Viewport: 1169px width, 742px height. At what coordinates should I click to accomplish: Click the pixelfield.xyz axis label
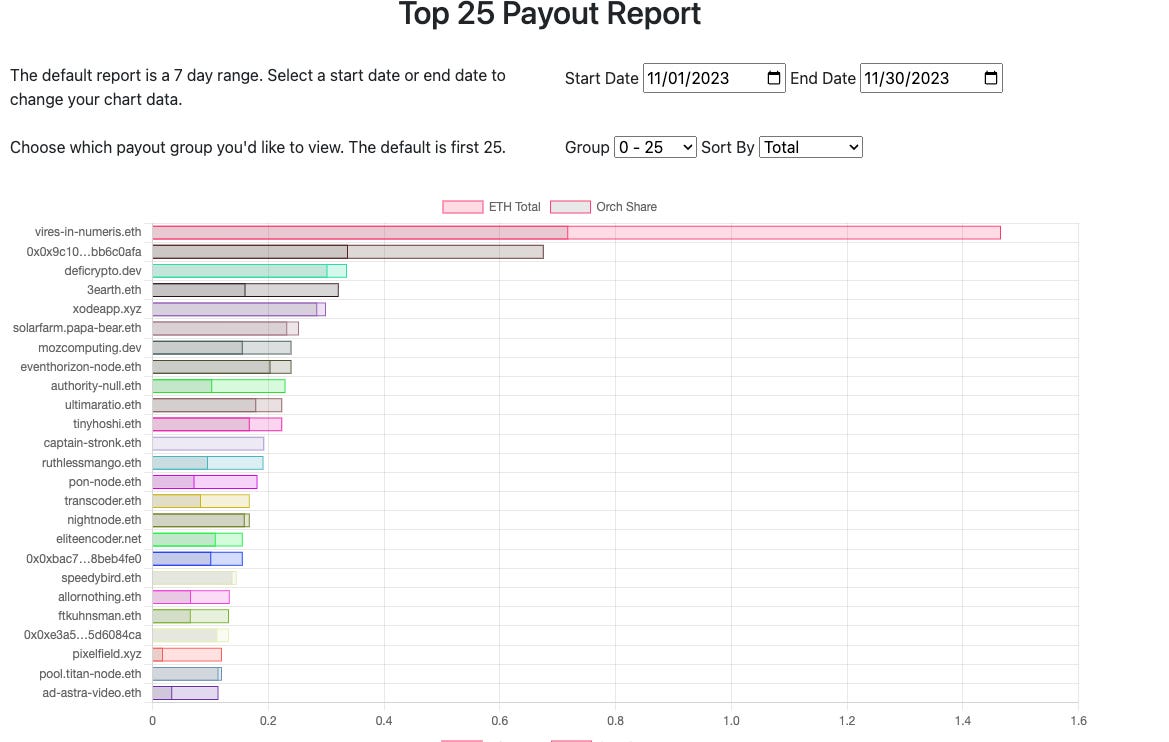pos(107,653)
